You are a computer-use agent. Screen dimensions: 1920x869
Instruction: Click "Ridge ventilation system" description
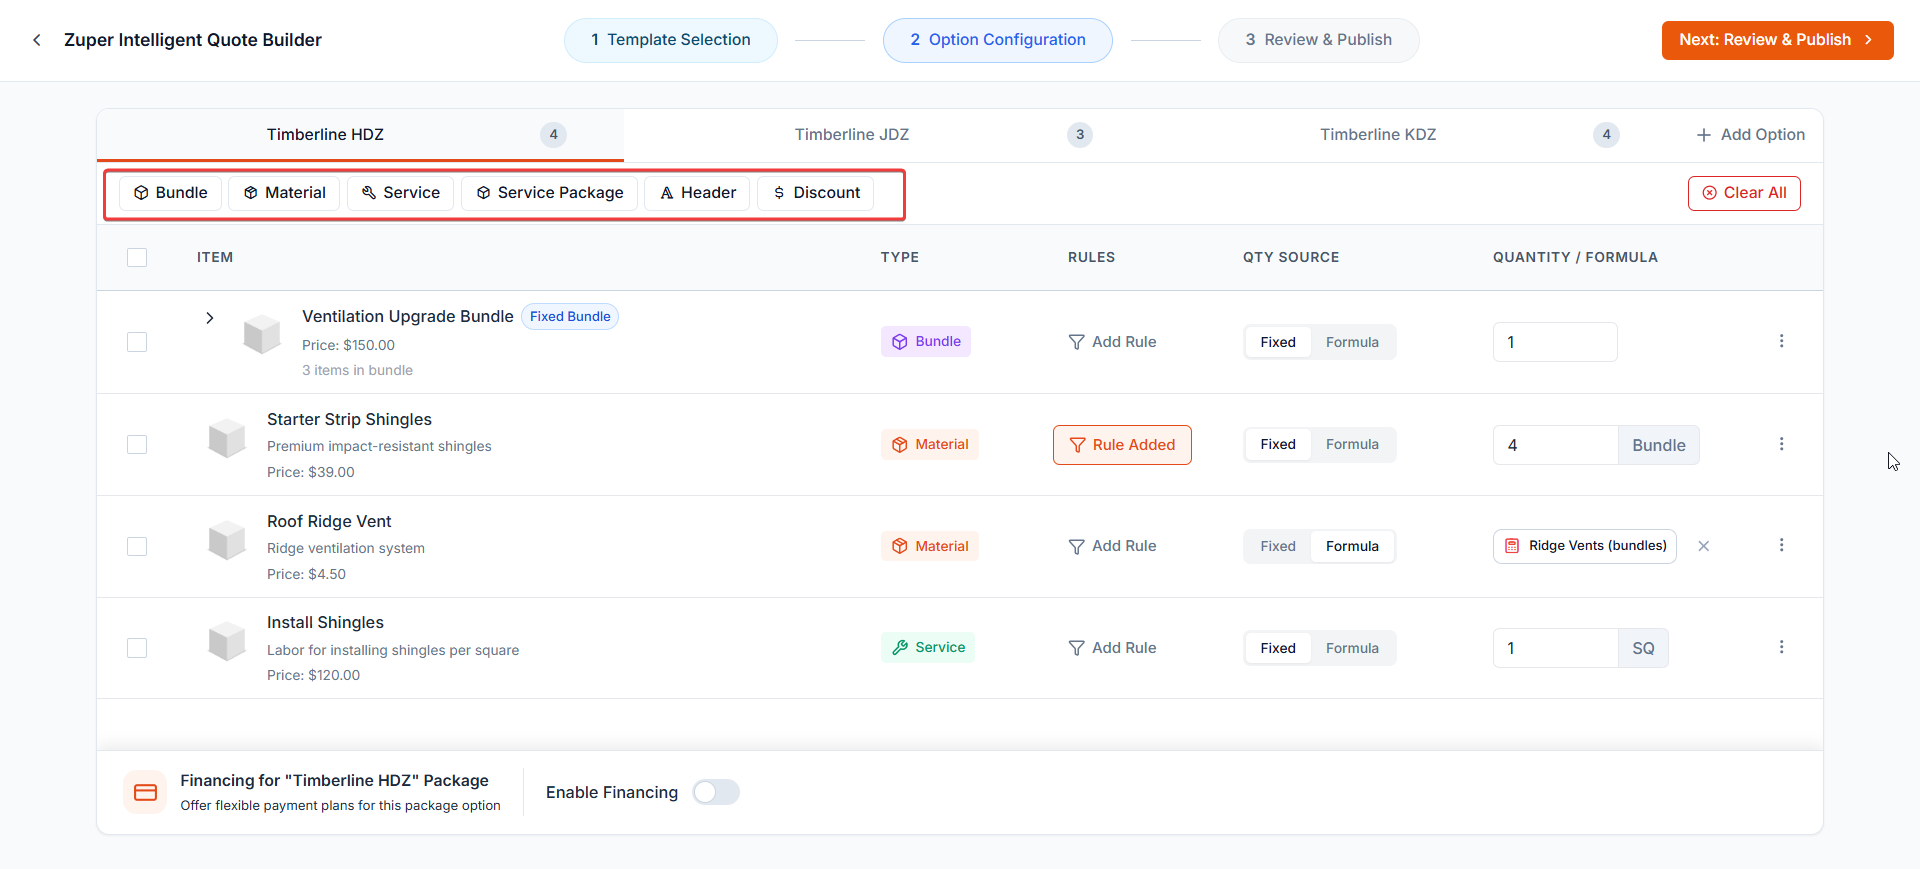coord(346,548)
